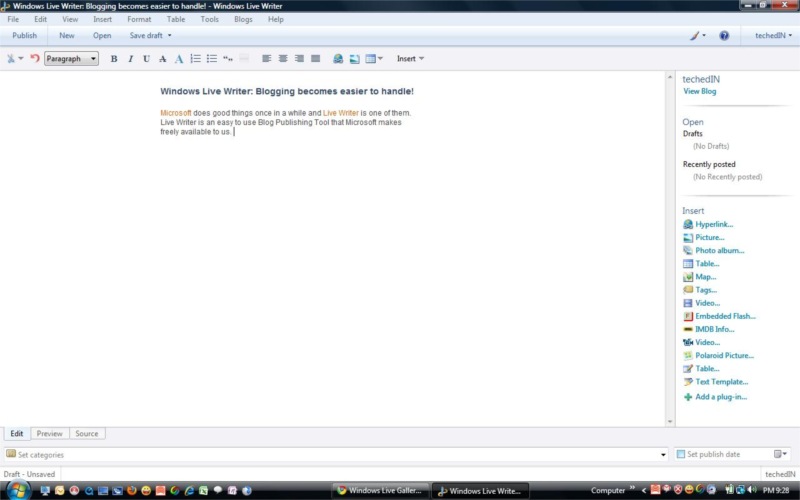Expand the Set categories dropdown arrow
800x500 pixels.
click(x=663, y=455)
